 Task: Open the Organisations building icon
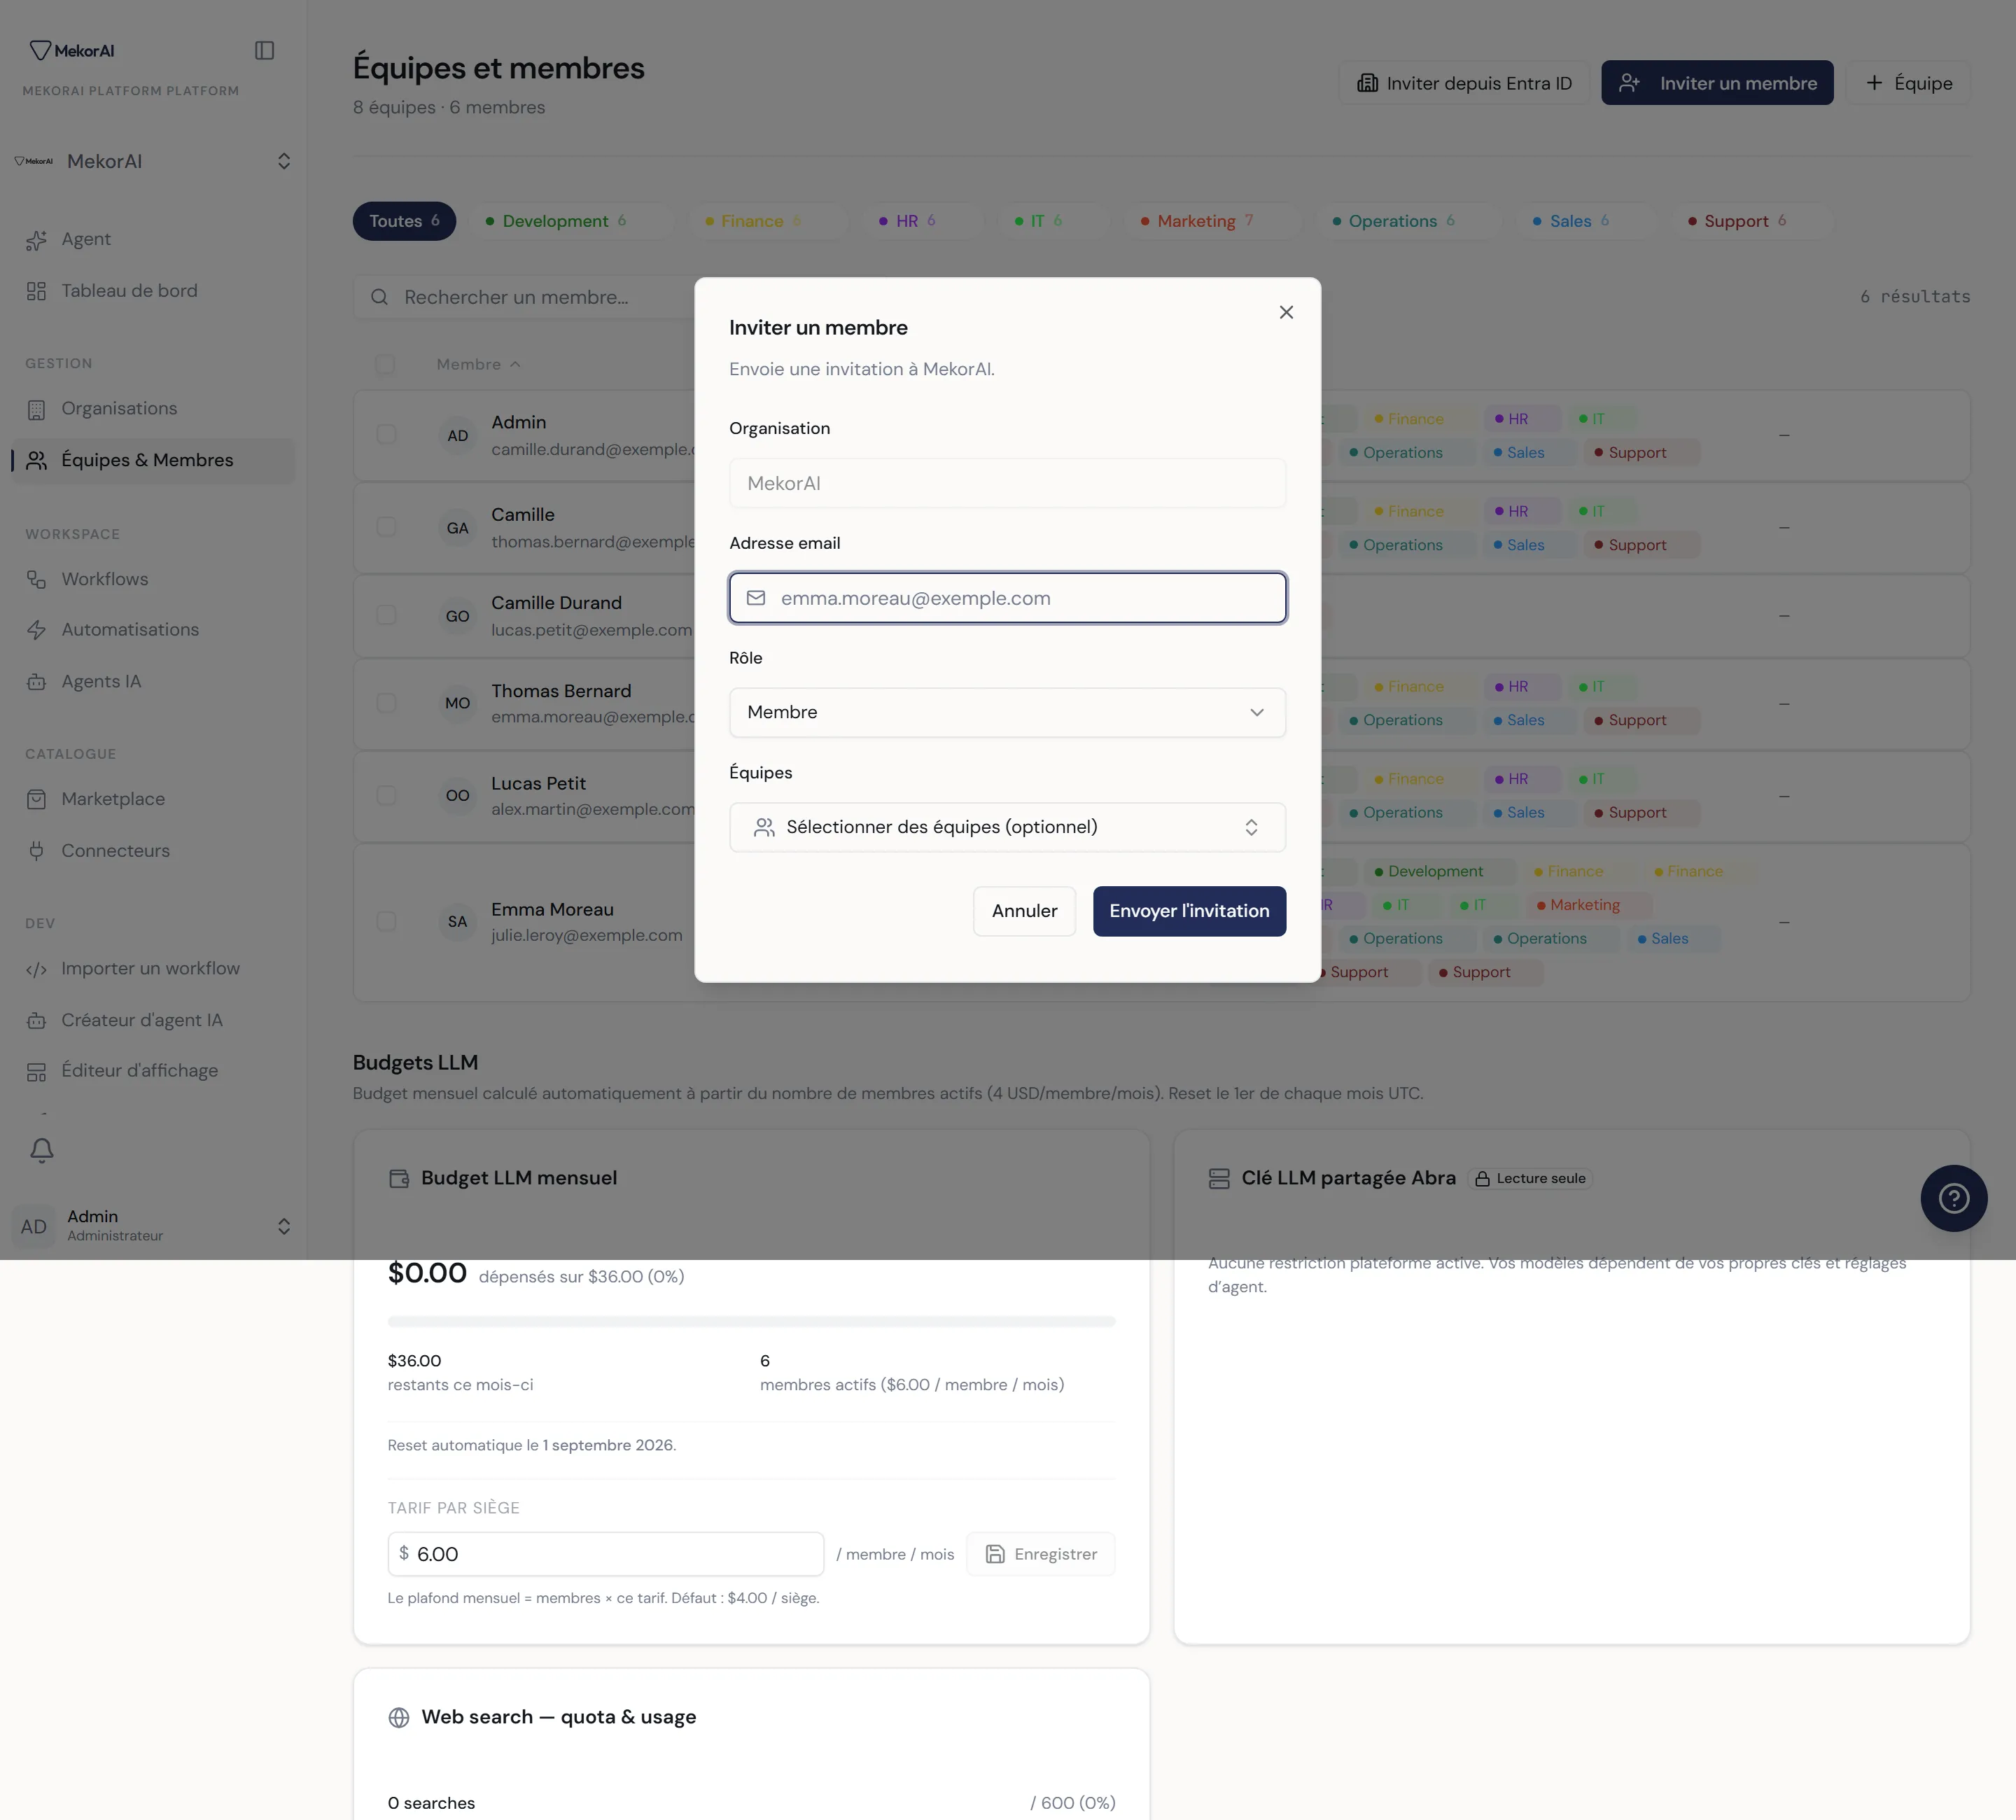tap(37, 409)
